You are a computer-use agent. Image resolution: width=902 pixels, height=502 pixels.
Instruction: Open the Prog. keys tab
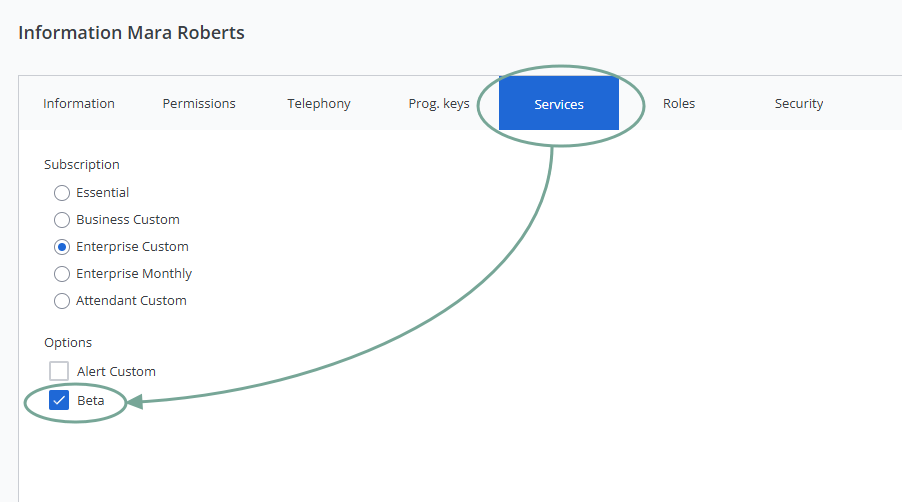pyautogui.click(x=439, y=104)
